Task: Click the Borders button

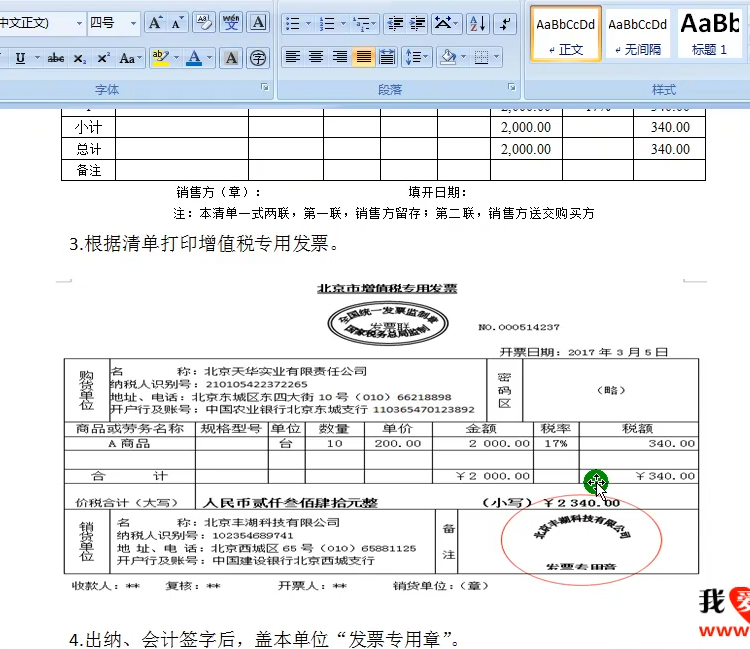Action: coord(481,57)
